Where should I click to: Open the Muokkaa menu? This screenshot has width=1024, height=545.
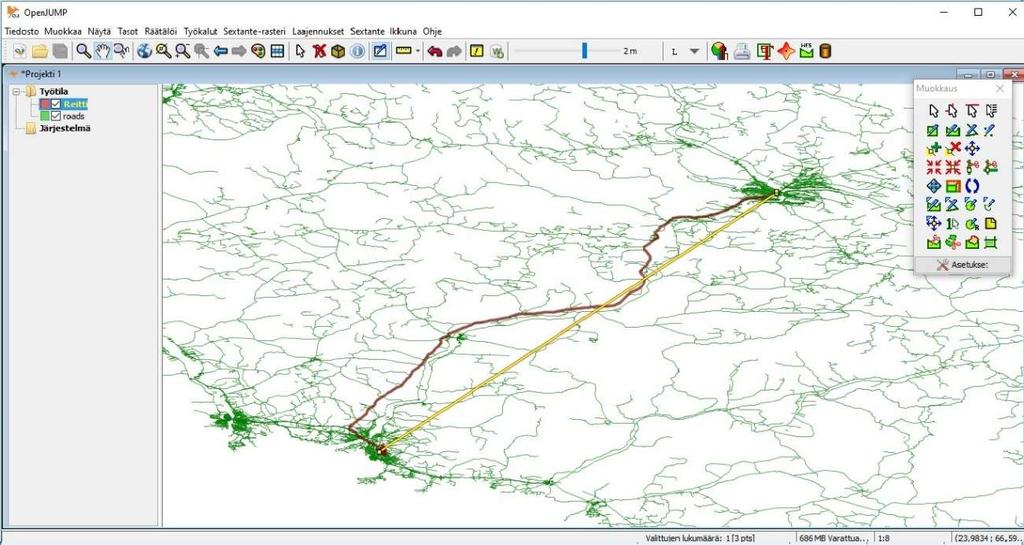pyautogui.click(x=63, y=31)
